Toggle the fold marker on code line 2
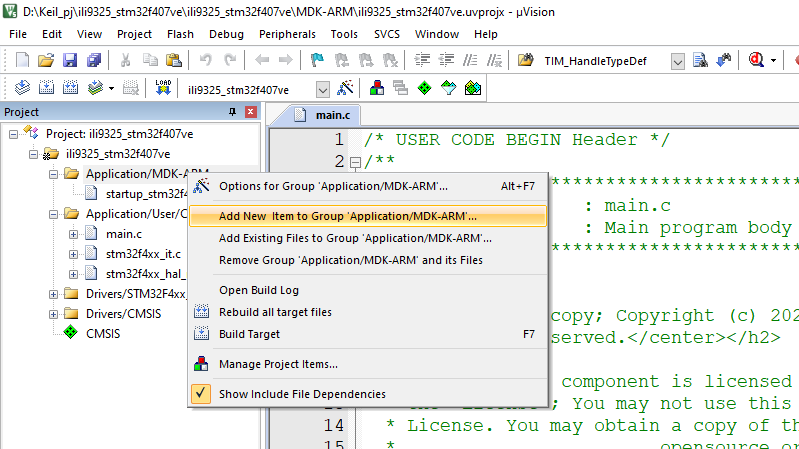This screenshot has height=449, width=799. [355, 163]
